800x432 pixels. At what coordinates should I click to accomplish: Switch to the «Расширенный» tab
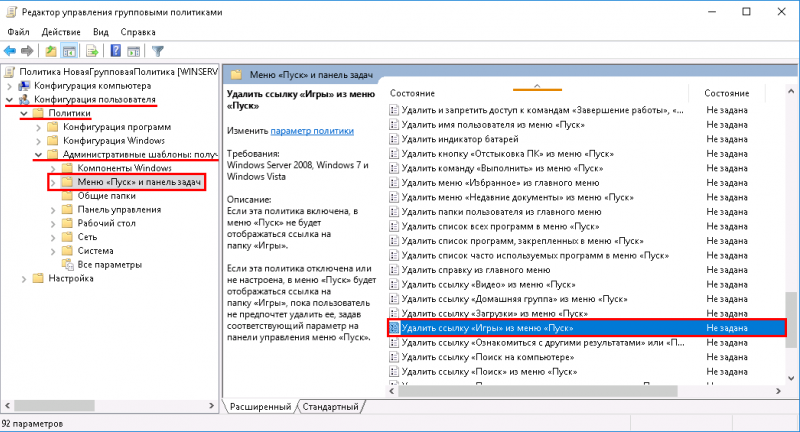click(260, 406)
